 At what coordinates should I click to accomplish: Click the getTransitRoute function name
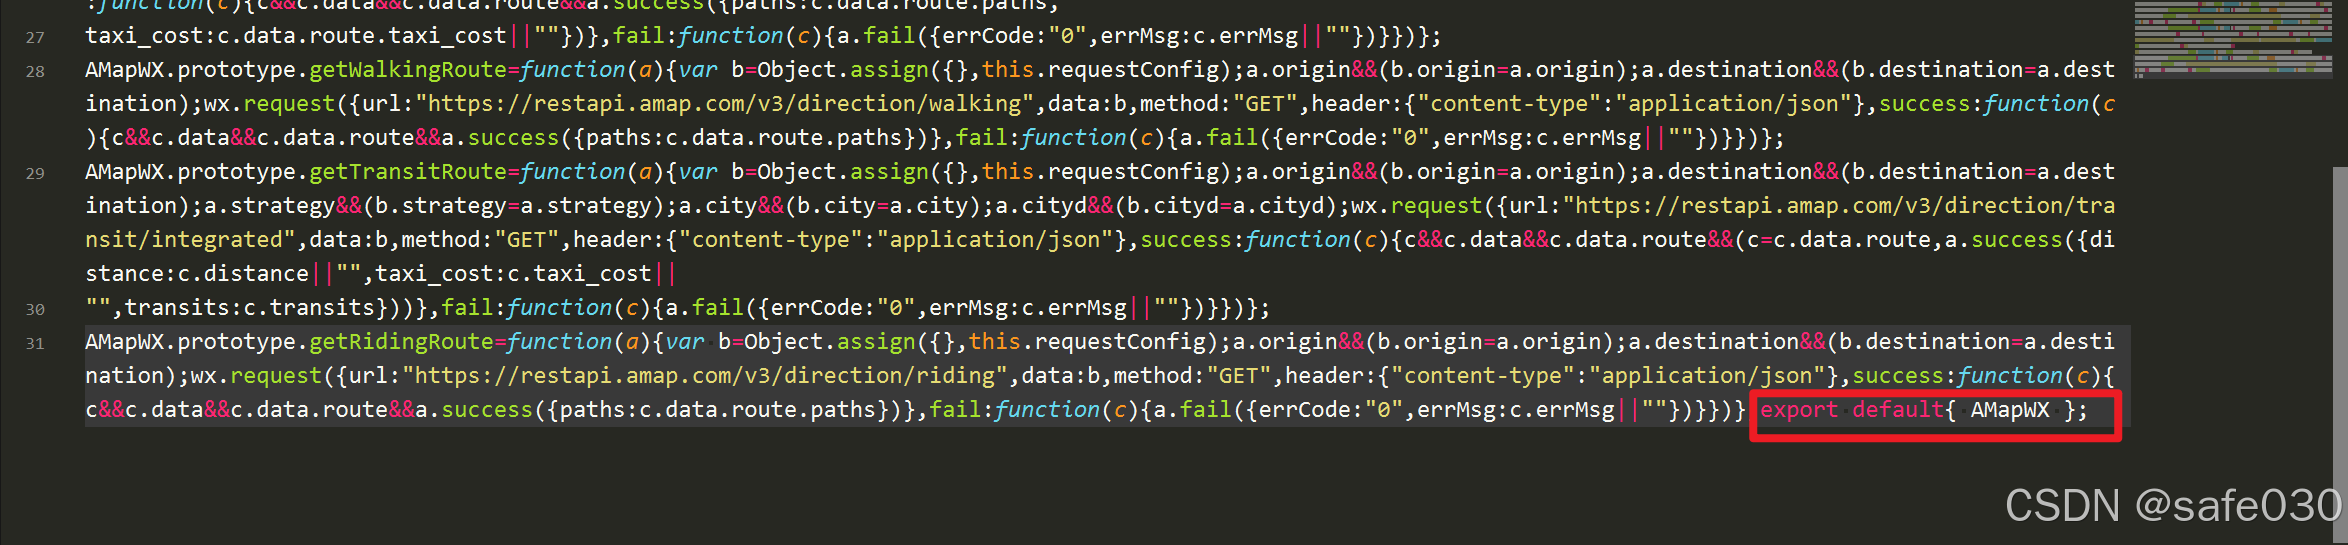pos(408,172)
